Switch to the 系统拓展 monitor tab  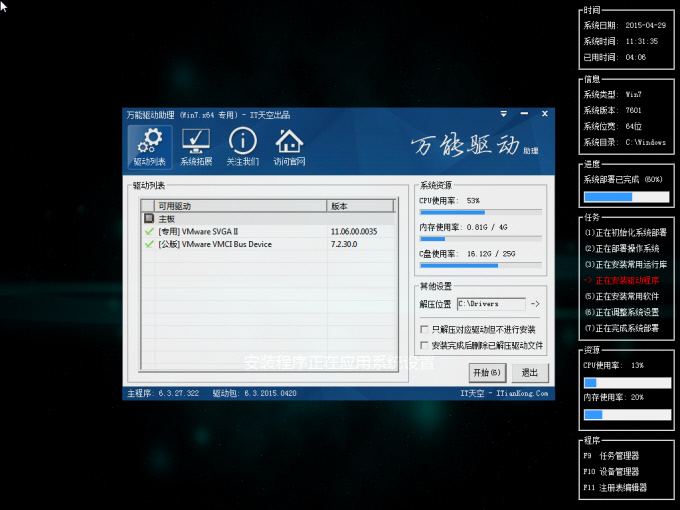[196, 147]
